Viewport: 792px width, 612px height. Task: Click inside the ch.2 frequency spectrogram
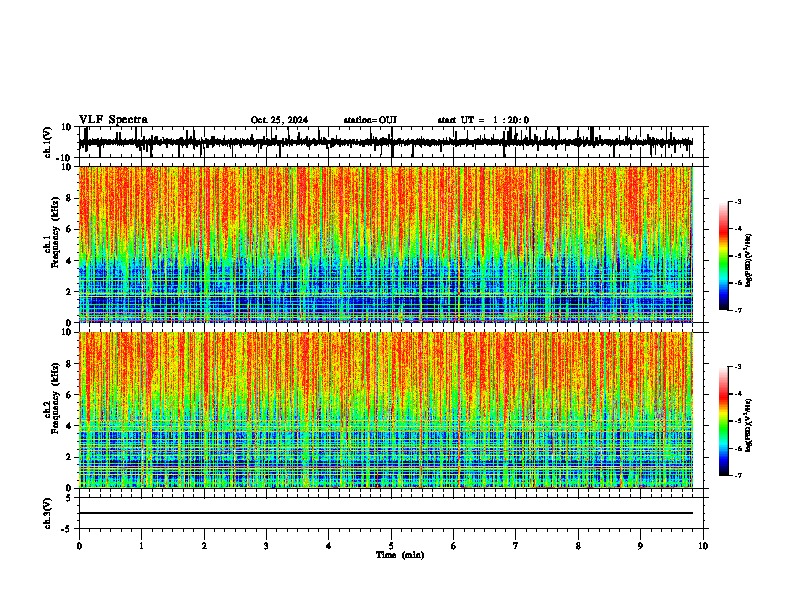pos(385,410)
